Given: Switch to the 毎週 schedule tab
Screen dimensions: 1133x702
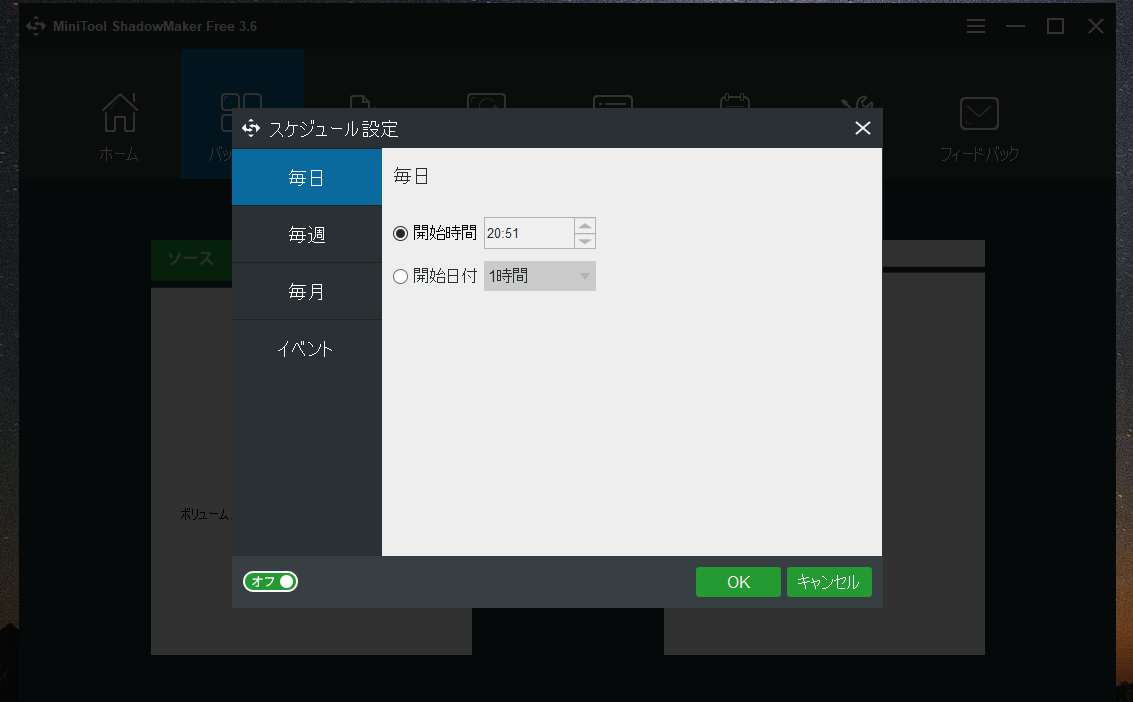Looking at the screenshot, I should click(x=306, y=234).
